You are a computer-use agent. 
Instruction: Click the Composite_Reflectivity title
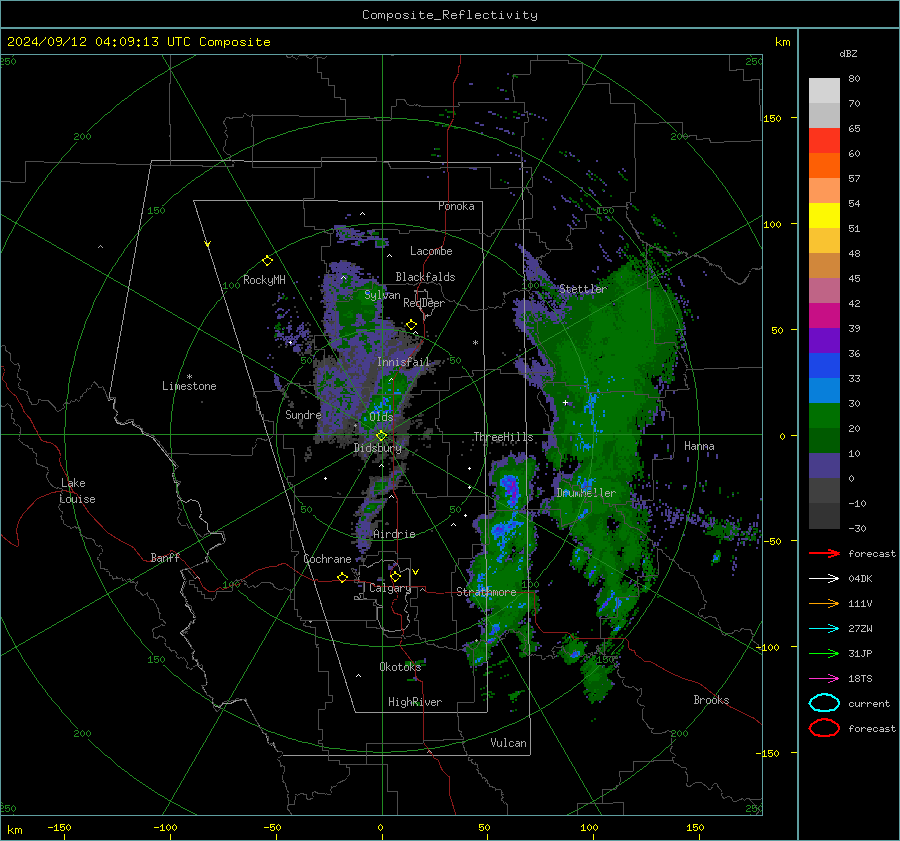point(450,15)
